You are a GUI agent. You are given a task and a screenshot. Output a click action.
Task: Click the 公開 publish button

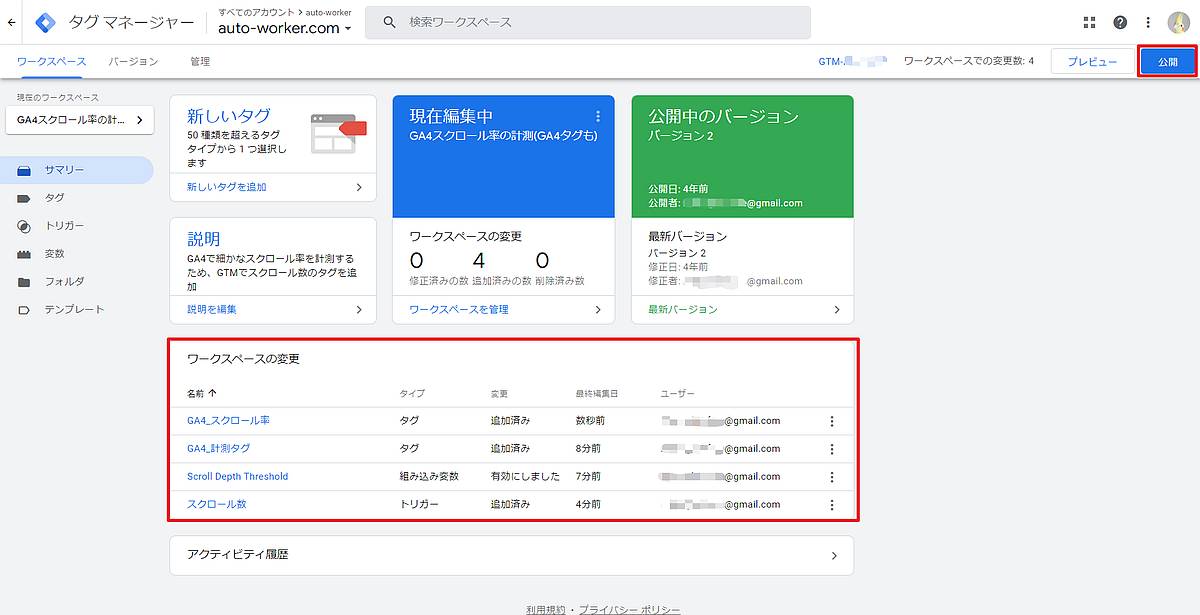click(x=1169, y=61)
